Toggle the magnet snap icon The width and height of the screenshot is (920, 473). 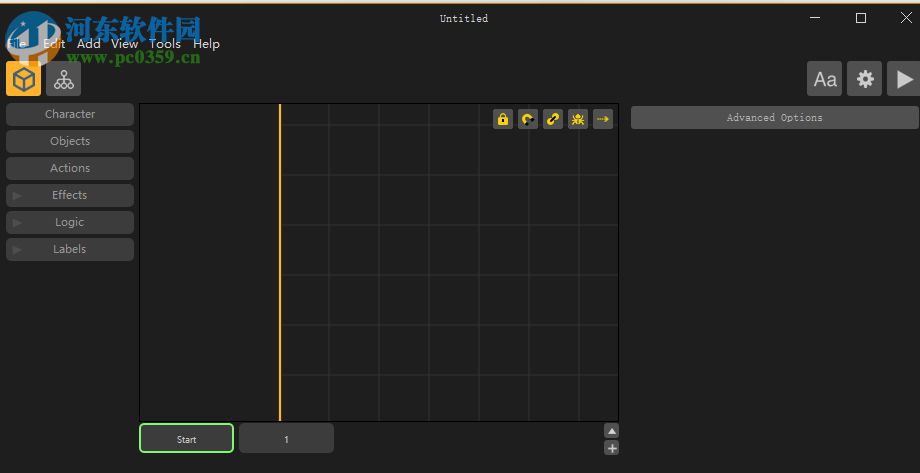(527, 119)
